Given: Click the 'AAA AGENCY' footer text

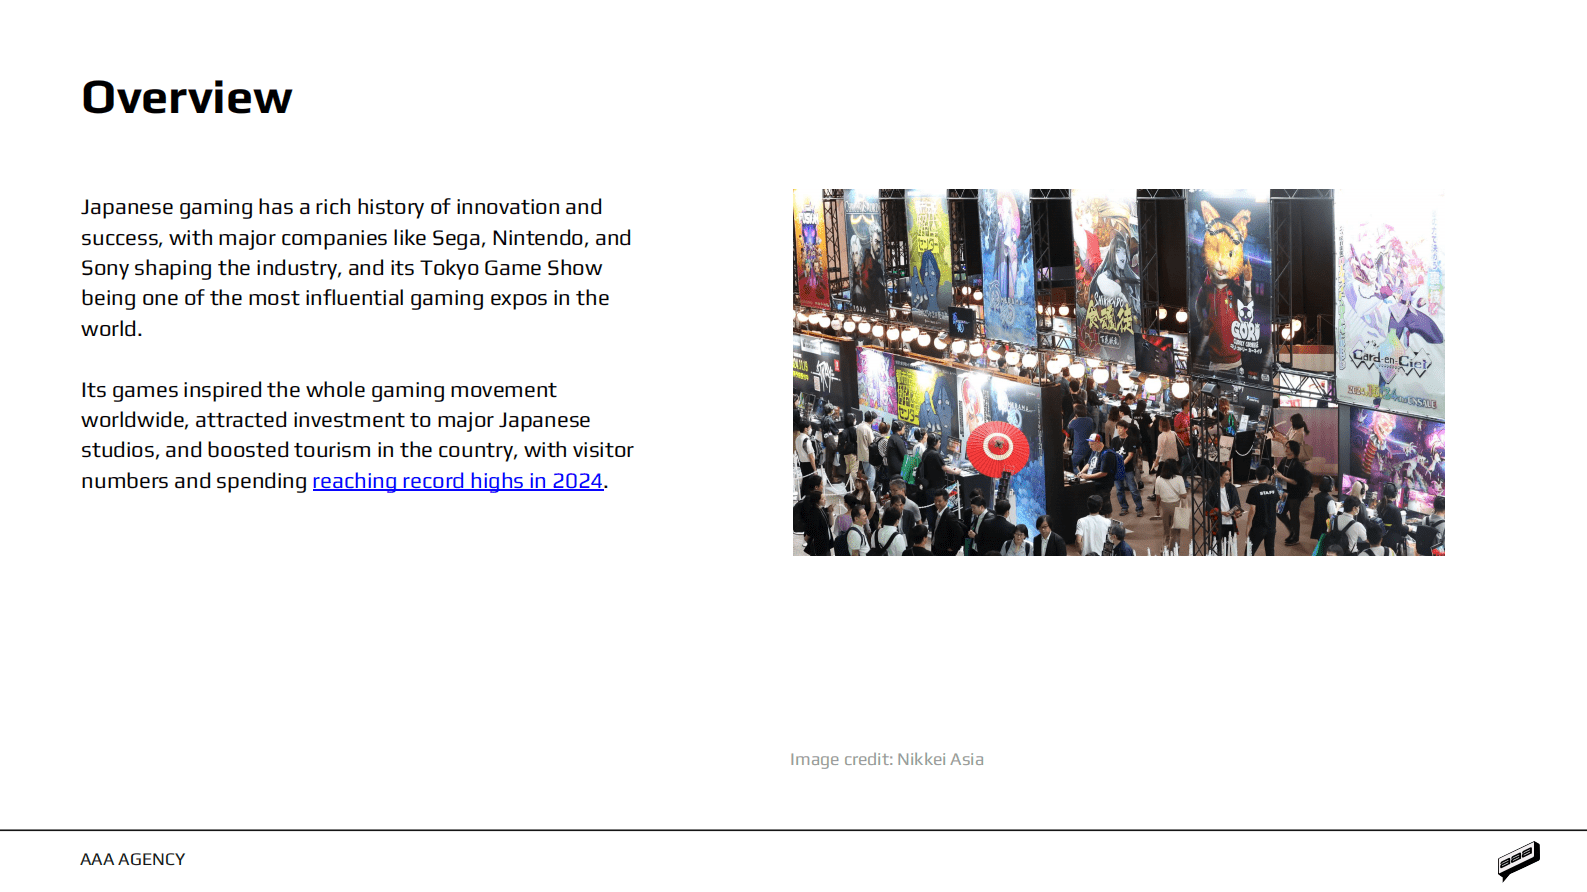Looking at the screenshot, I should point(133,859).
